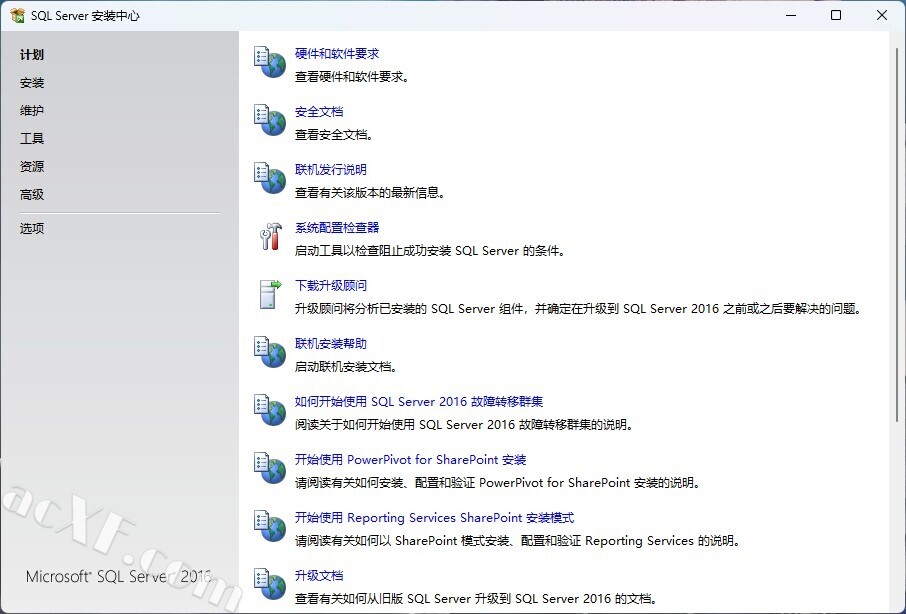Viewport: 906px width, 614px height.
Task: Open the 联机安装帮助 link
Action: (331, 344)
